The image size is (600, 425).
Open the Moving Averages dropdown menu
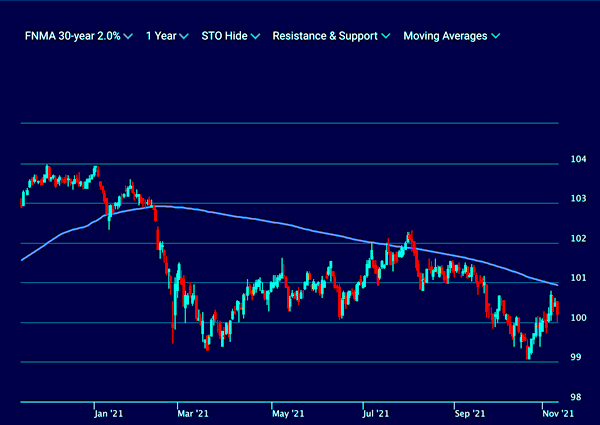click(x=451, y=36)
